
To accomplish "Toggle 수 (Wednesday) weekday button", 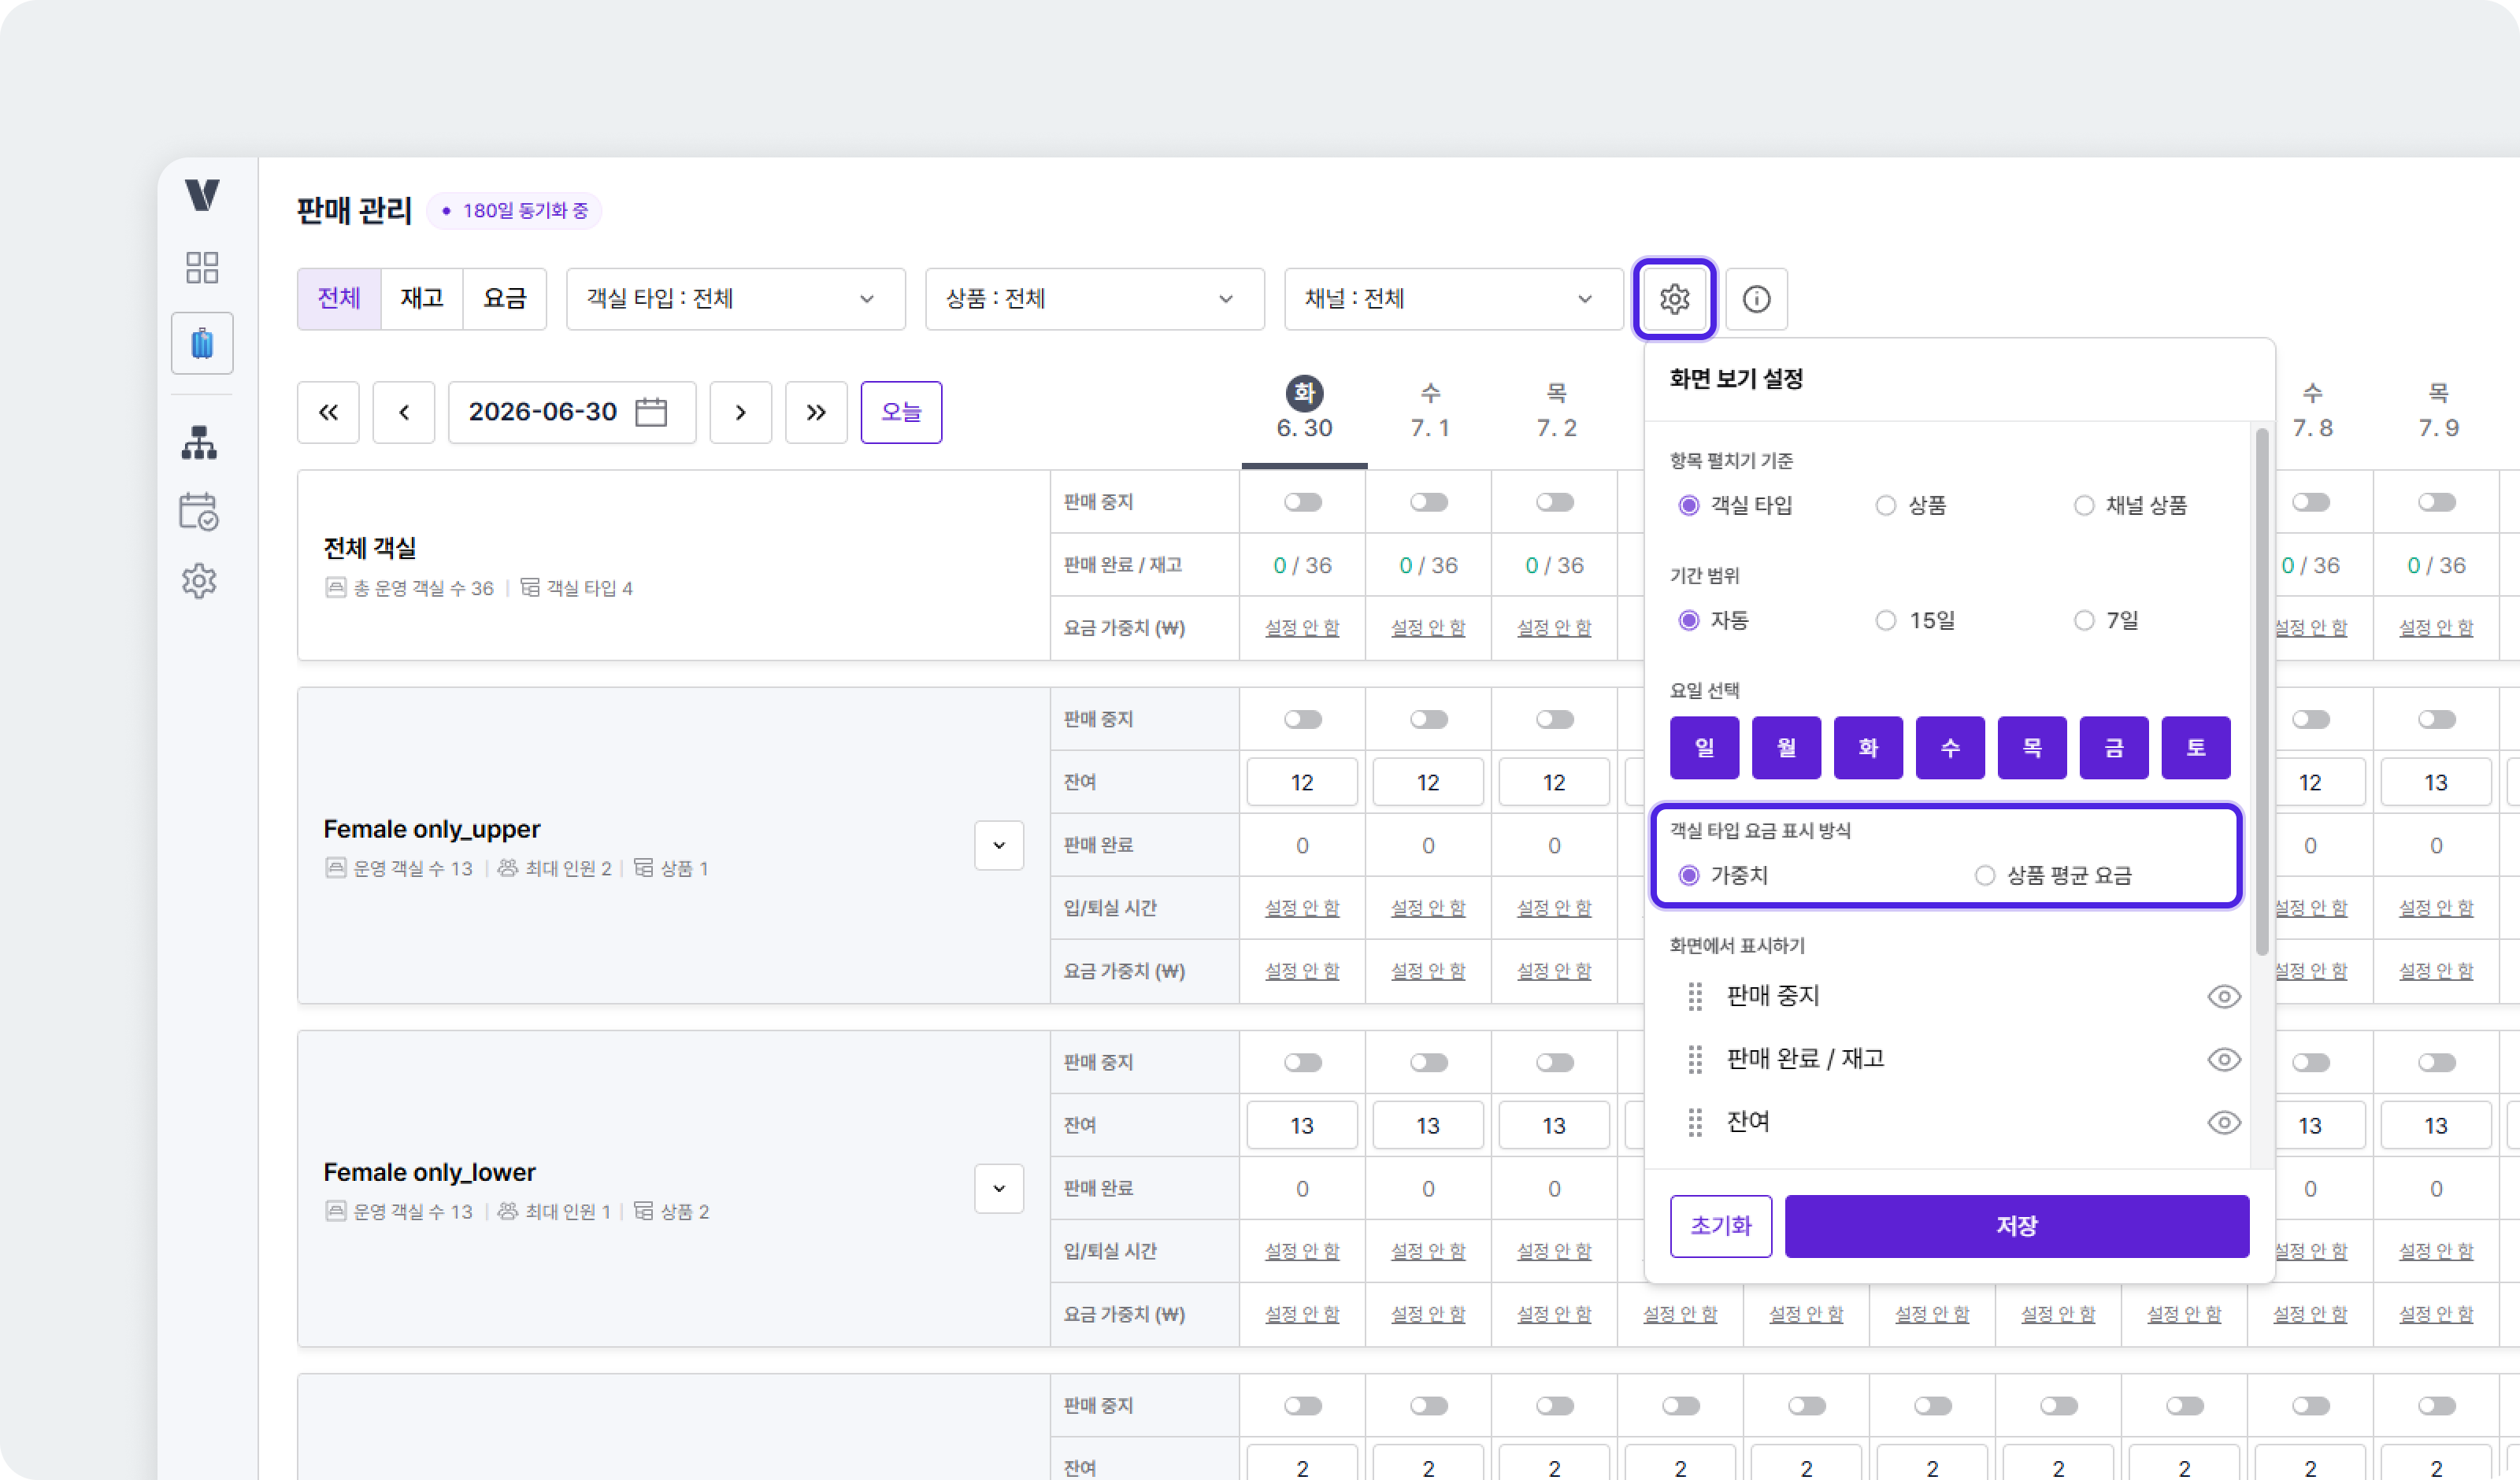I will tap(1950, 747).
